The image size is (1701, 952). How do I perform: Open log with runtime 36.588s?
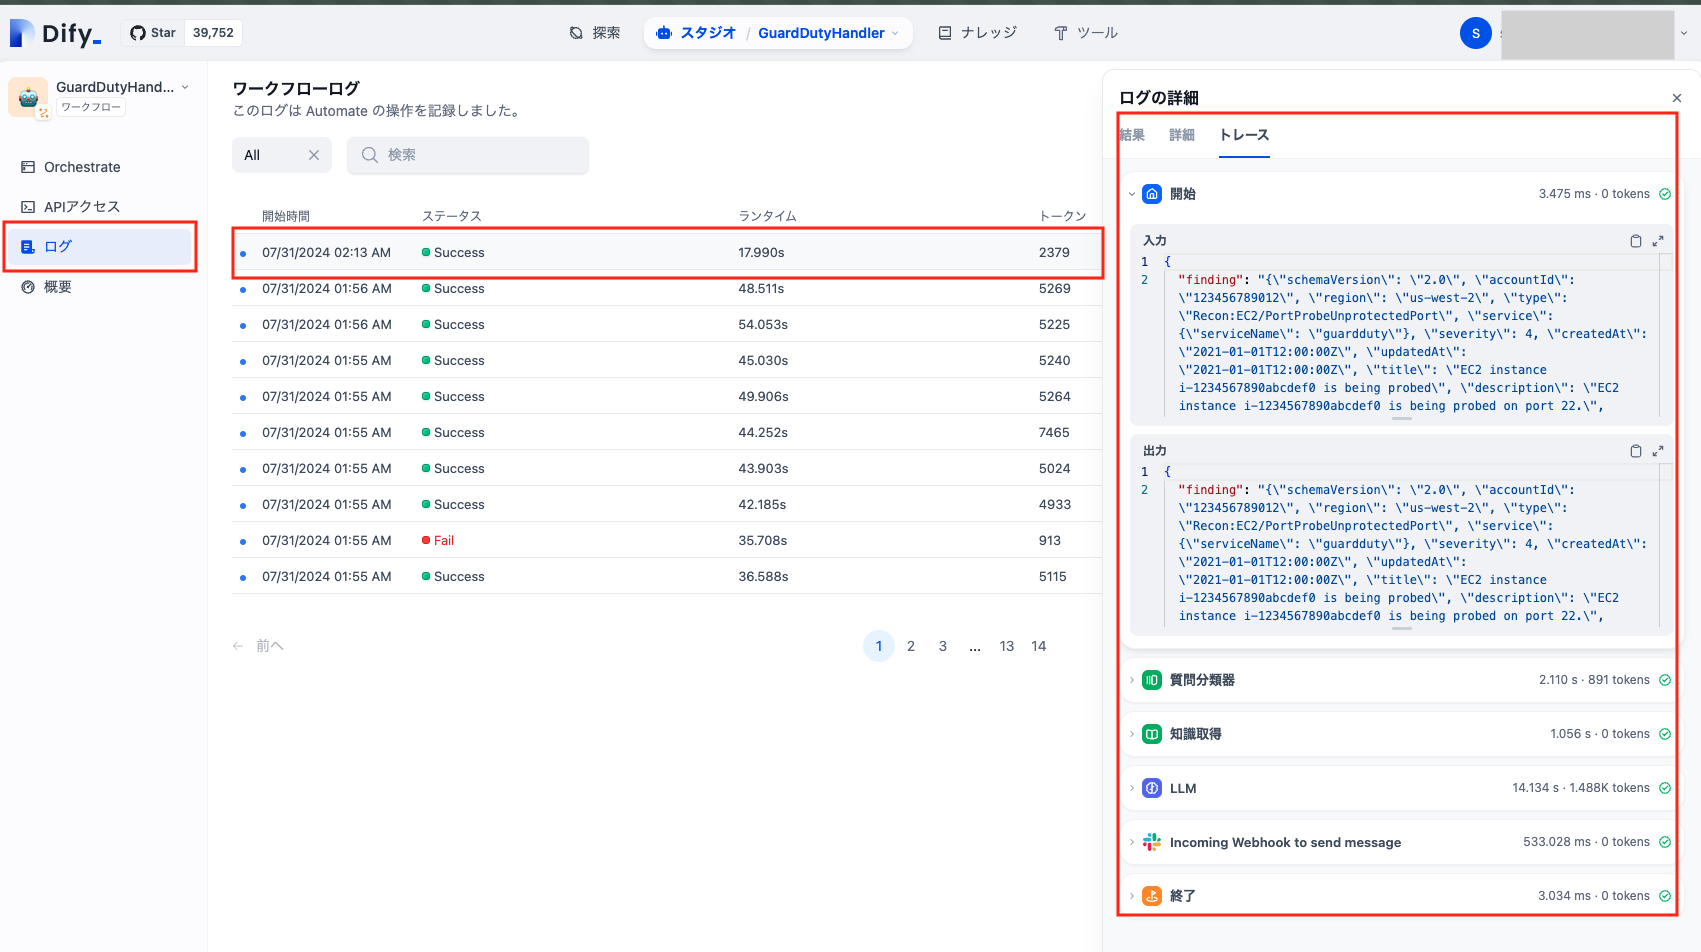point(667,577)
